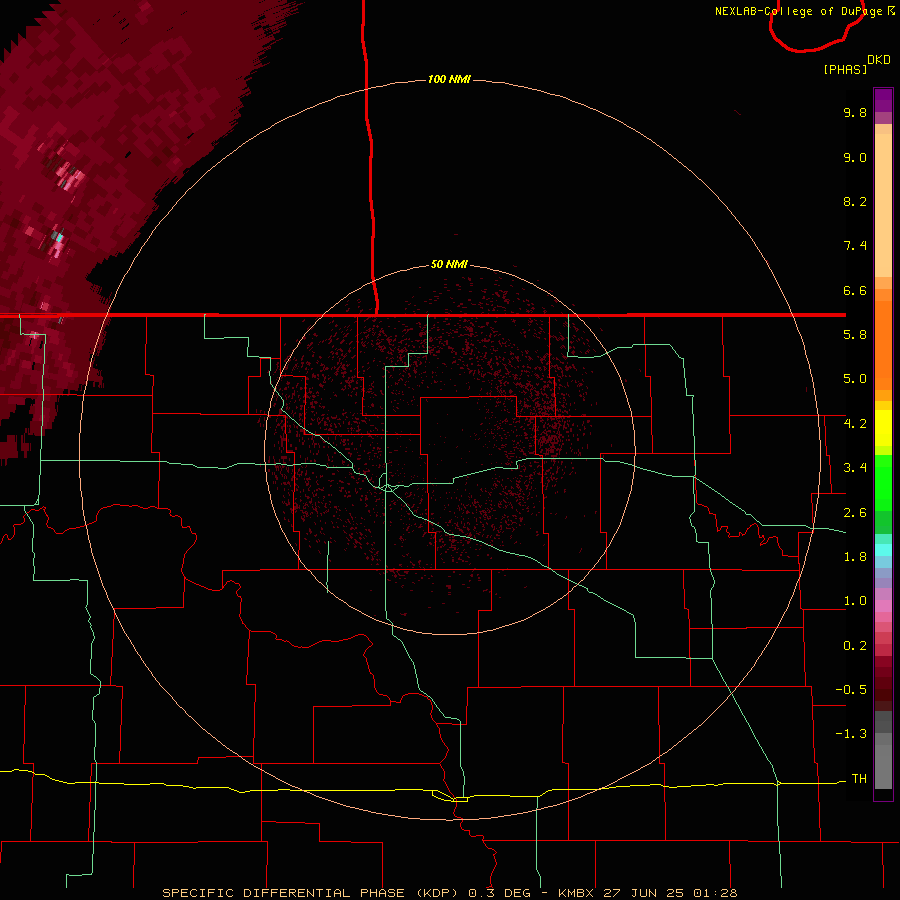The image size is (900, 900).
Task: Click the DKD product label
Action: point(878,60)
